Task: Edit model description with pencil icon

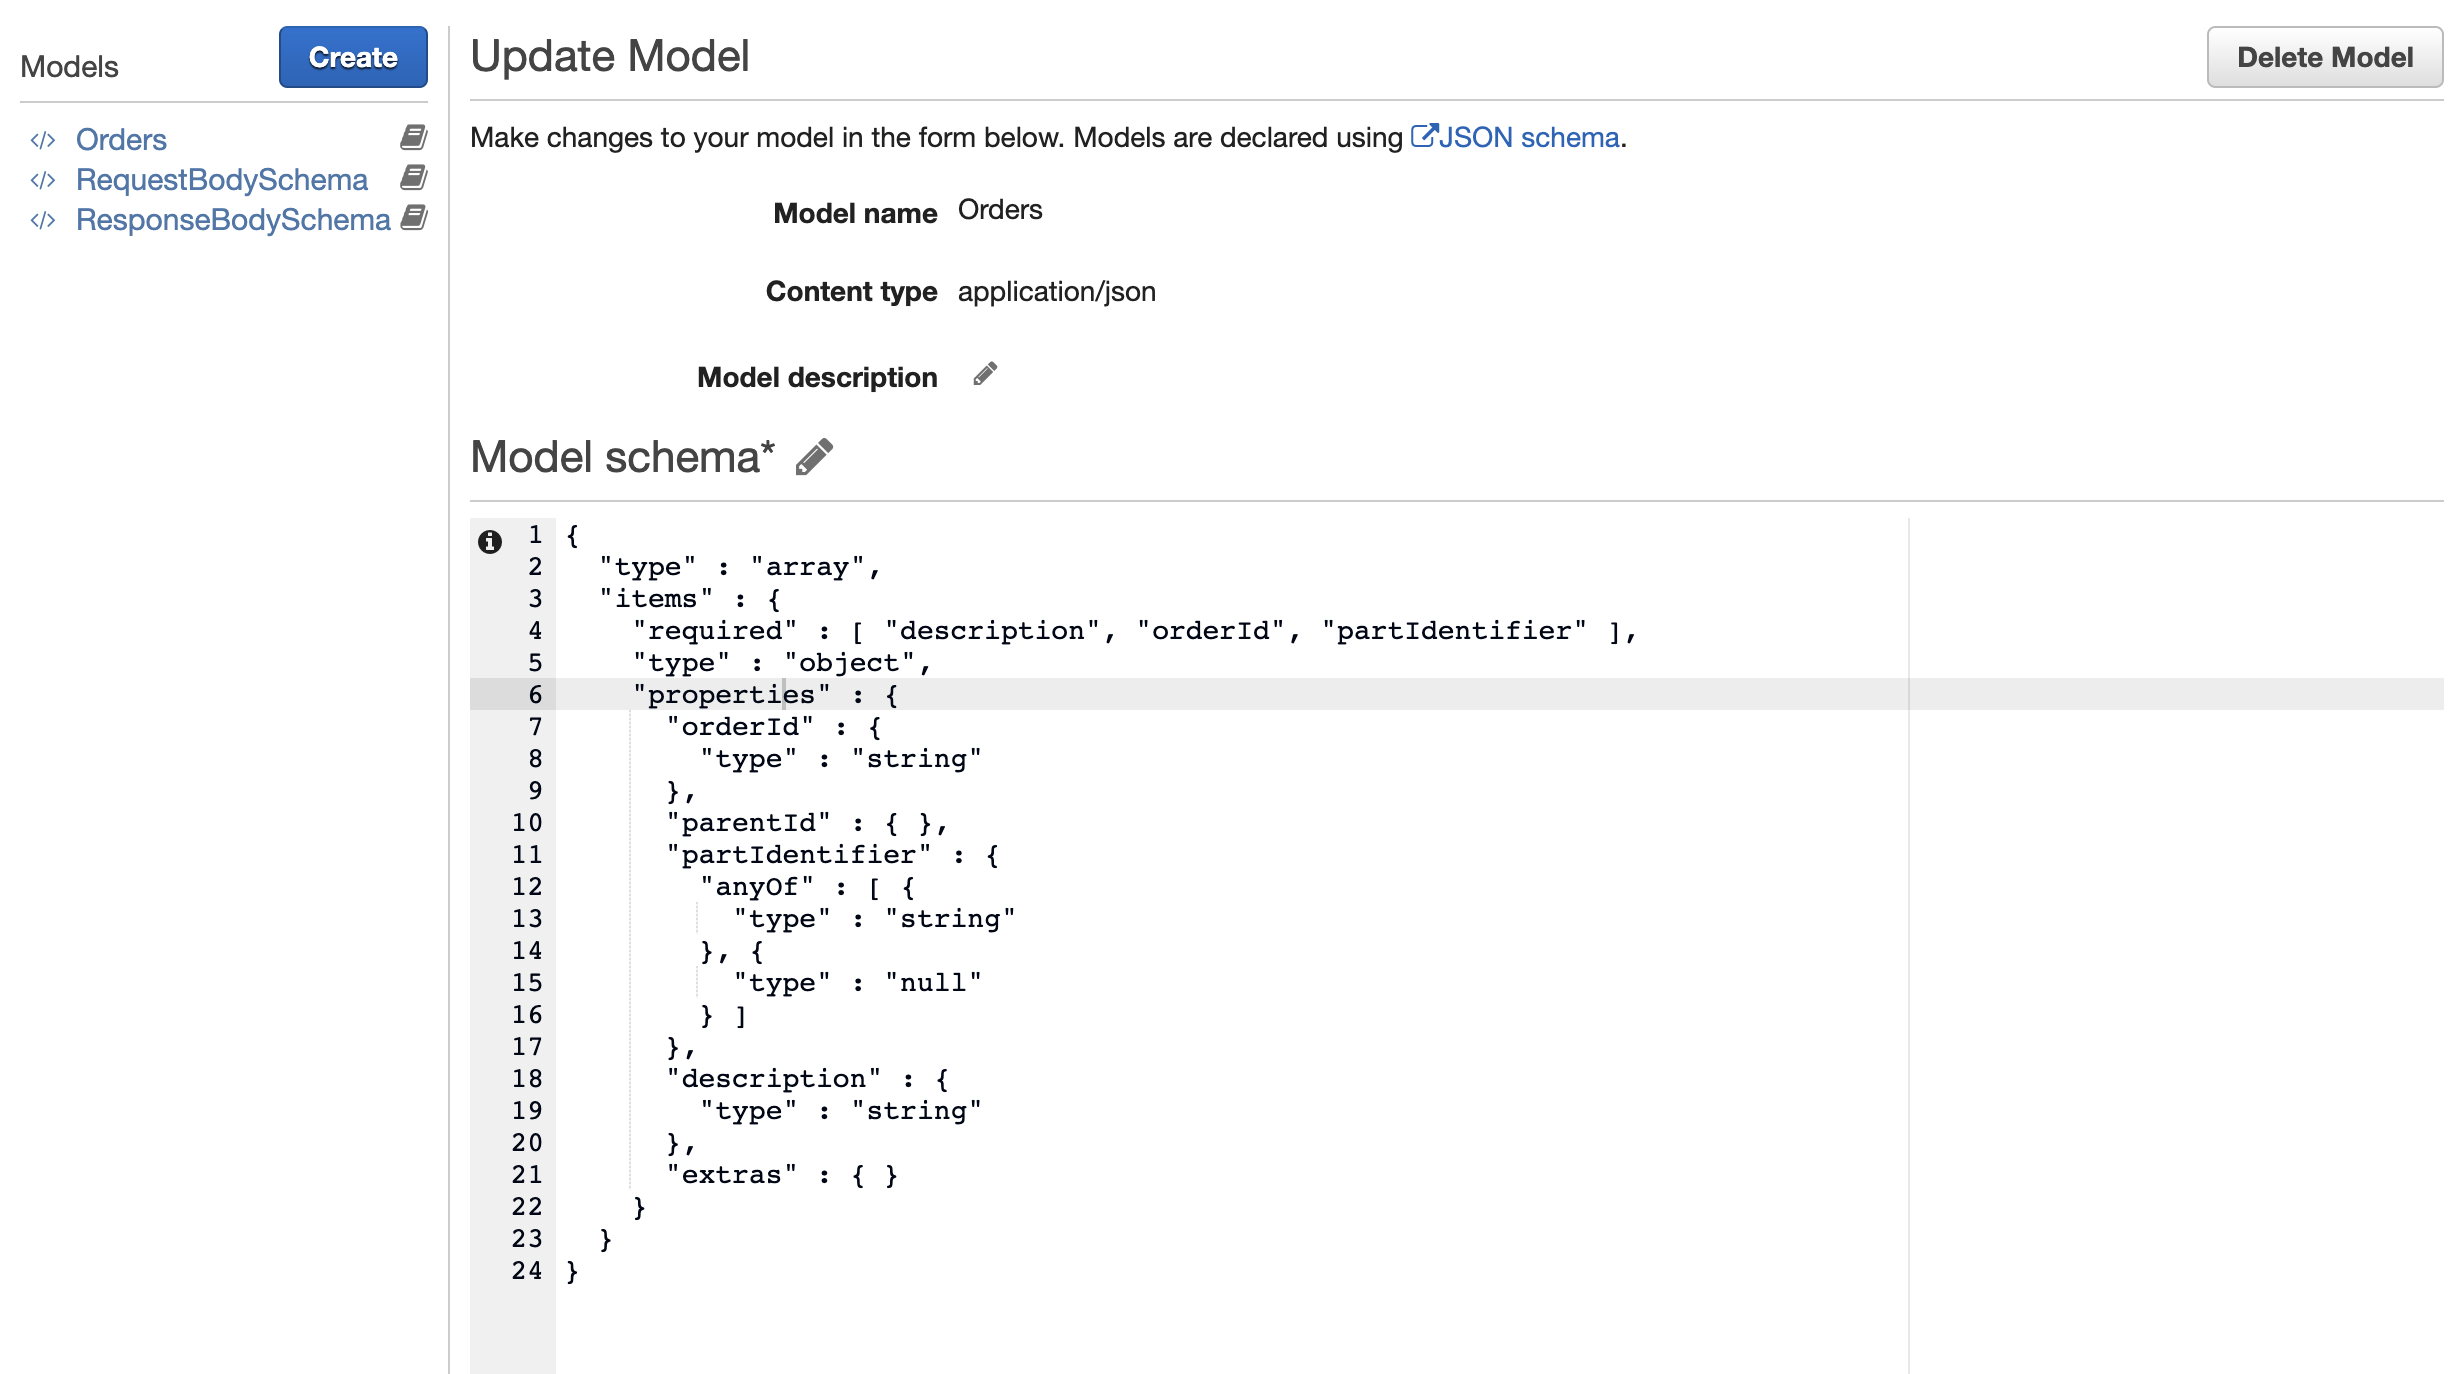Action: [x=985, y=374]
